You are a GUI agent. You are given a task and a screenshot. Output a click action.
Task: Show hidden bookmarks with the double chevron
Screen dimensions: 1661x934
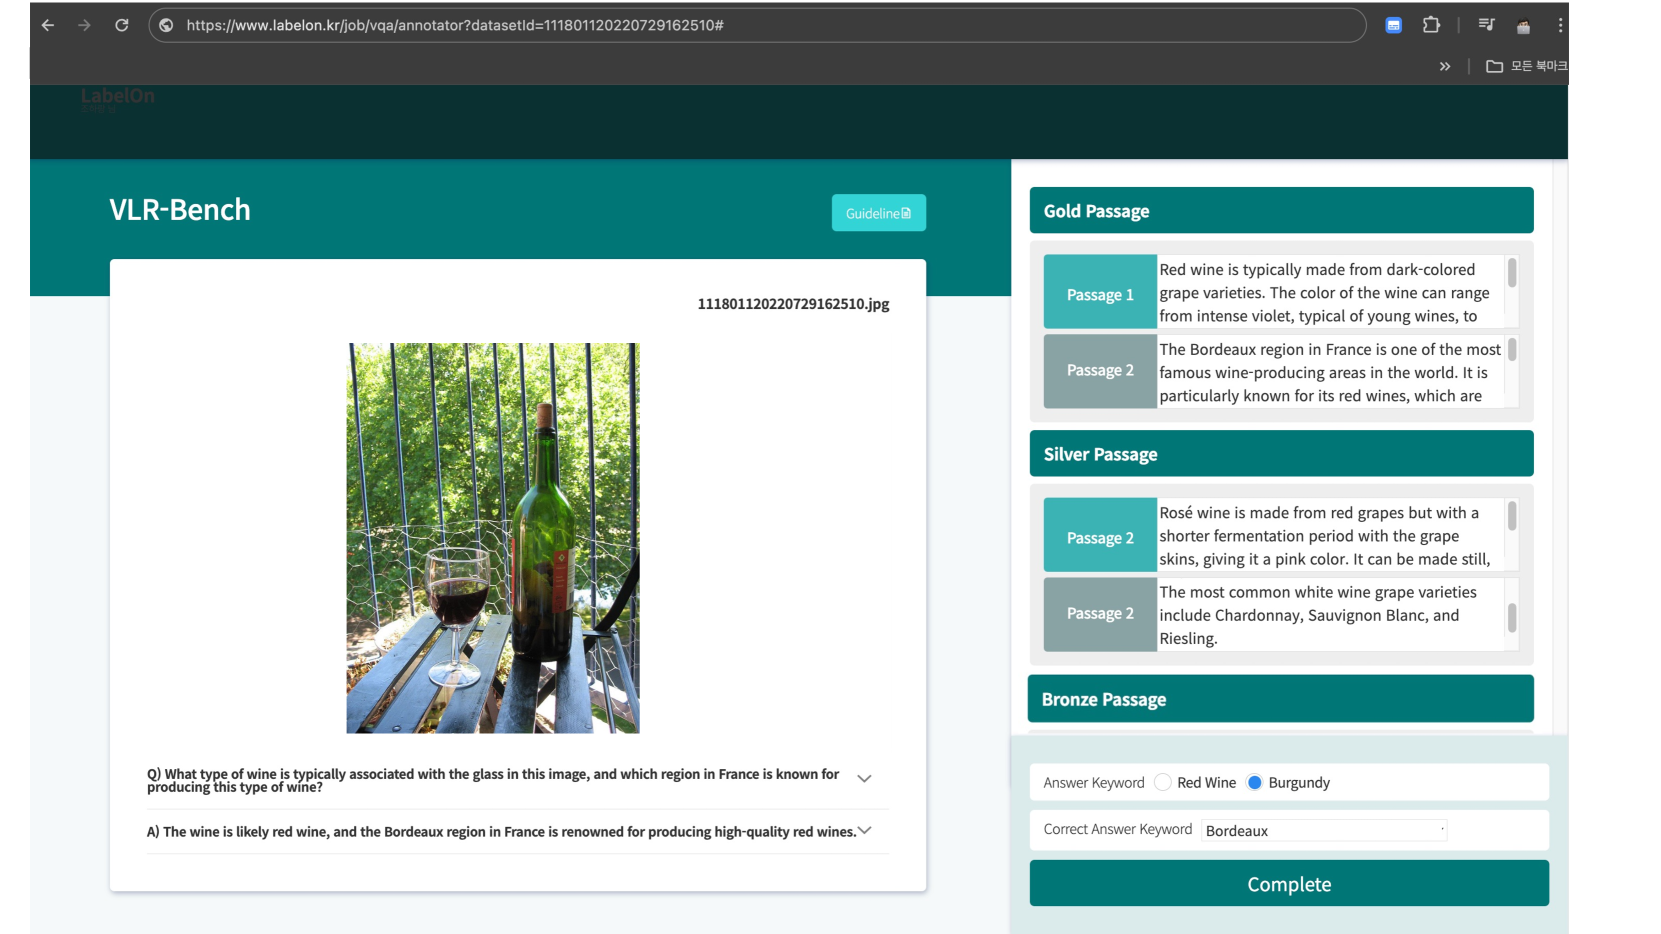tap(1445, 66)
